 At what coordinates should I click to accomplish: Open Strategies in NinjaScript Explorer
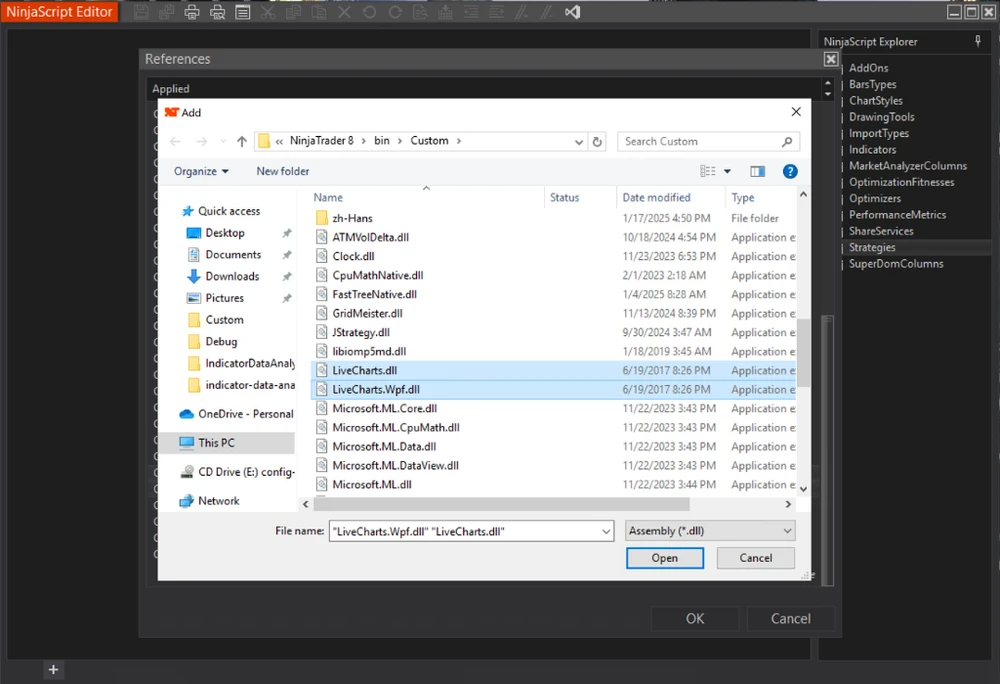872,248
